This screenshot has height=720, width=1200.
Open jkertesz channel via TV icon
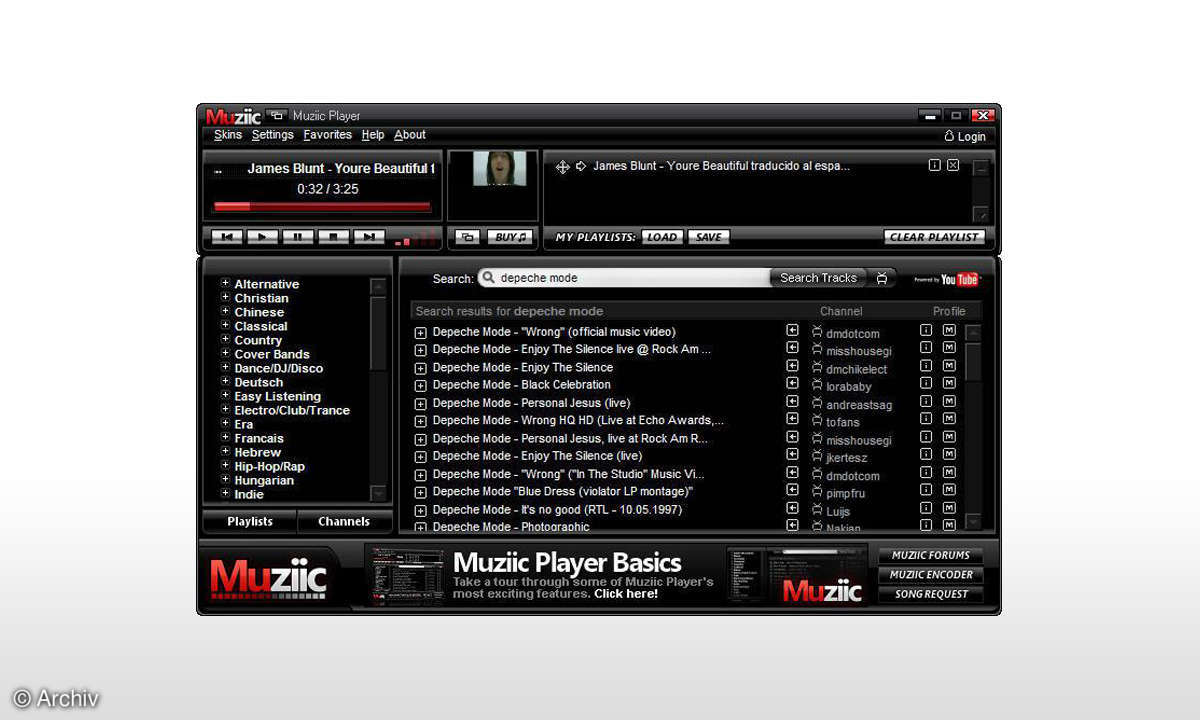point(817,456)
